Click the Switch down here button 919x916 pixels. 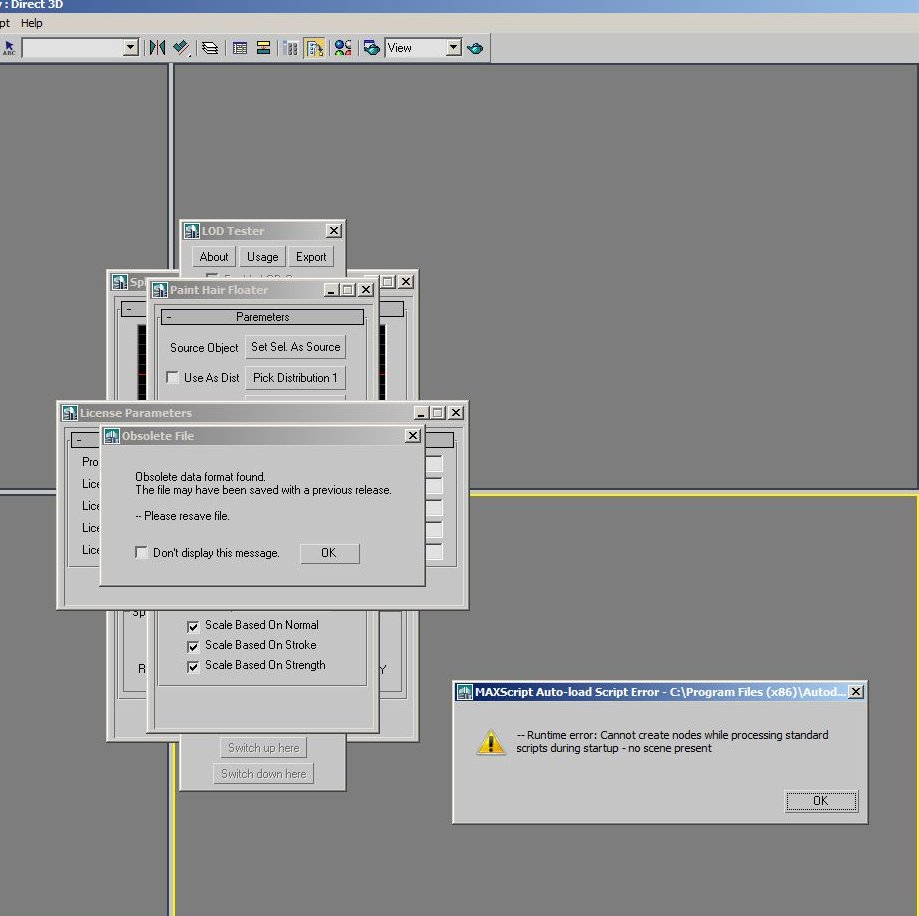(264, 774)
